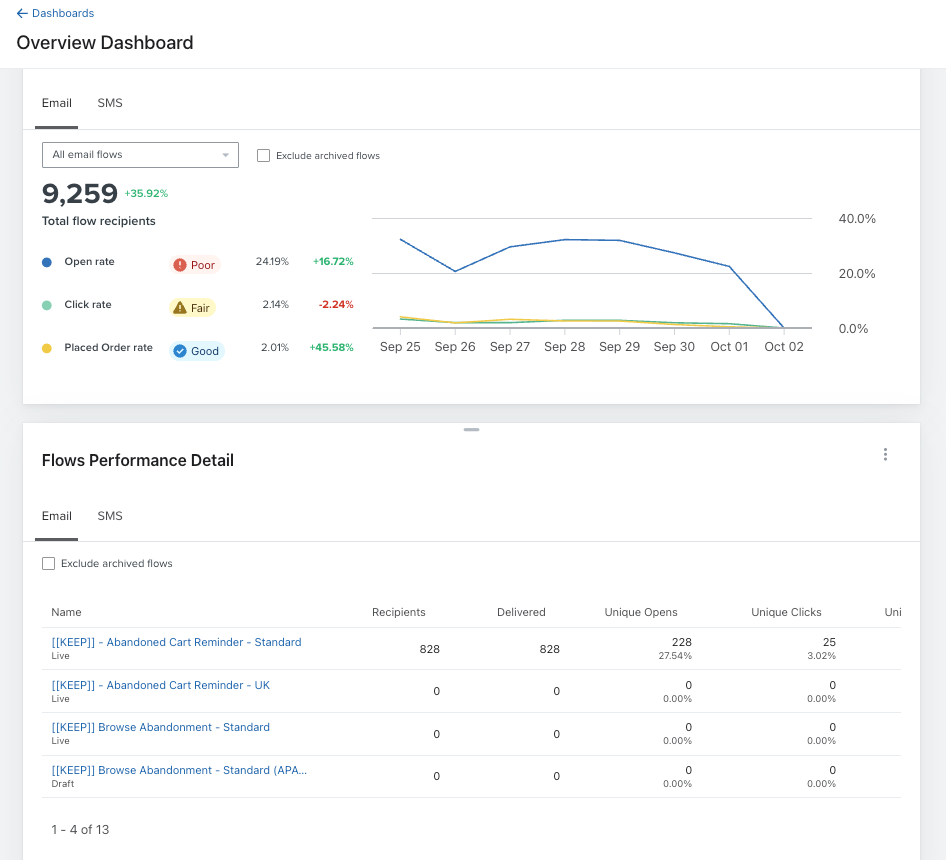Enable Exclude archived flows in chart card
Image resolution: width=946 pixels, height=860 pixels.
tap(264, 156)
